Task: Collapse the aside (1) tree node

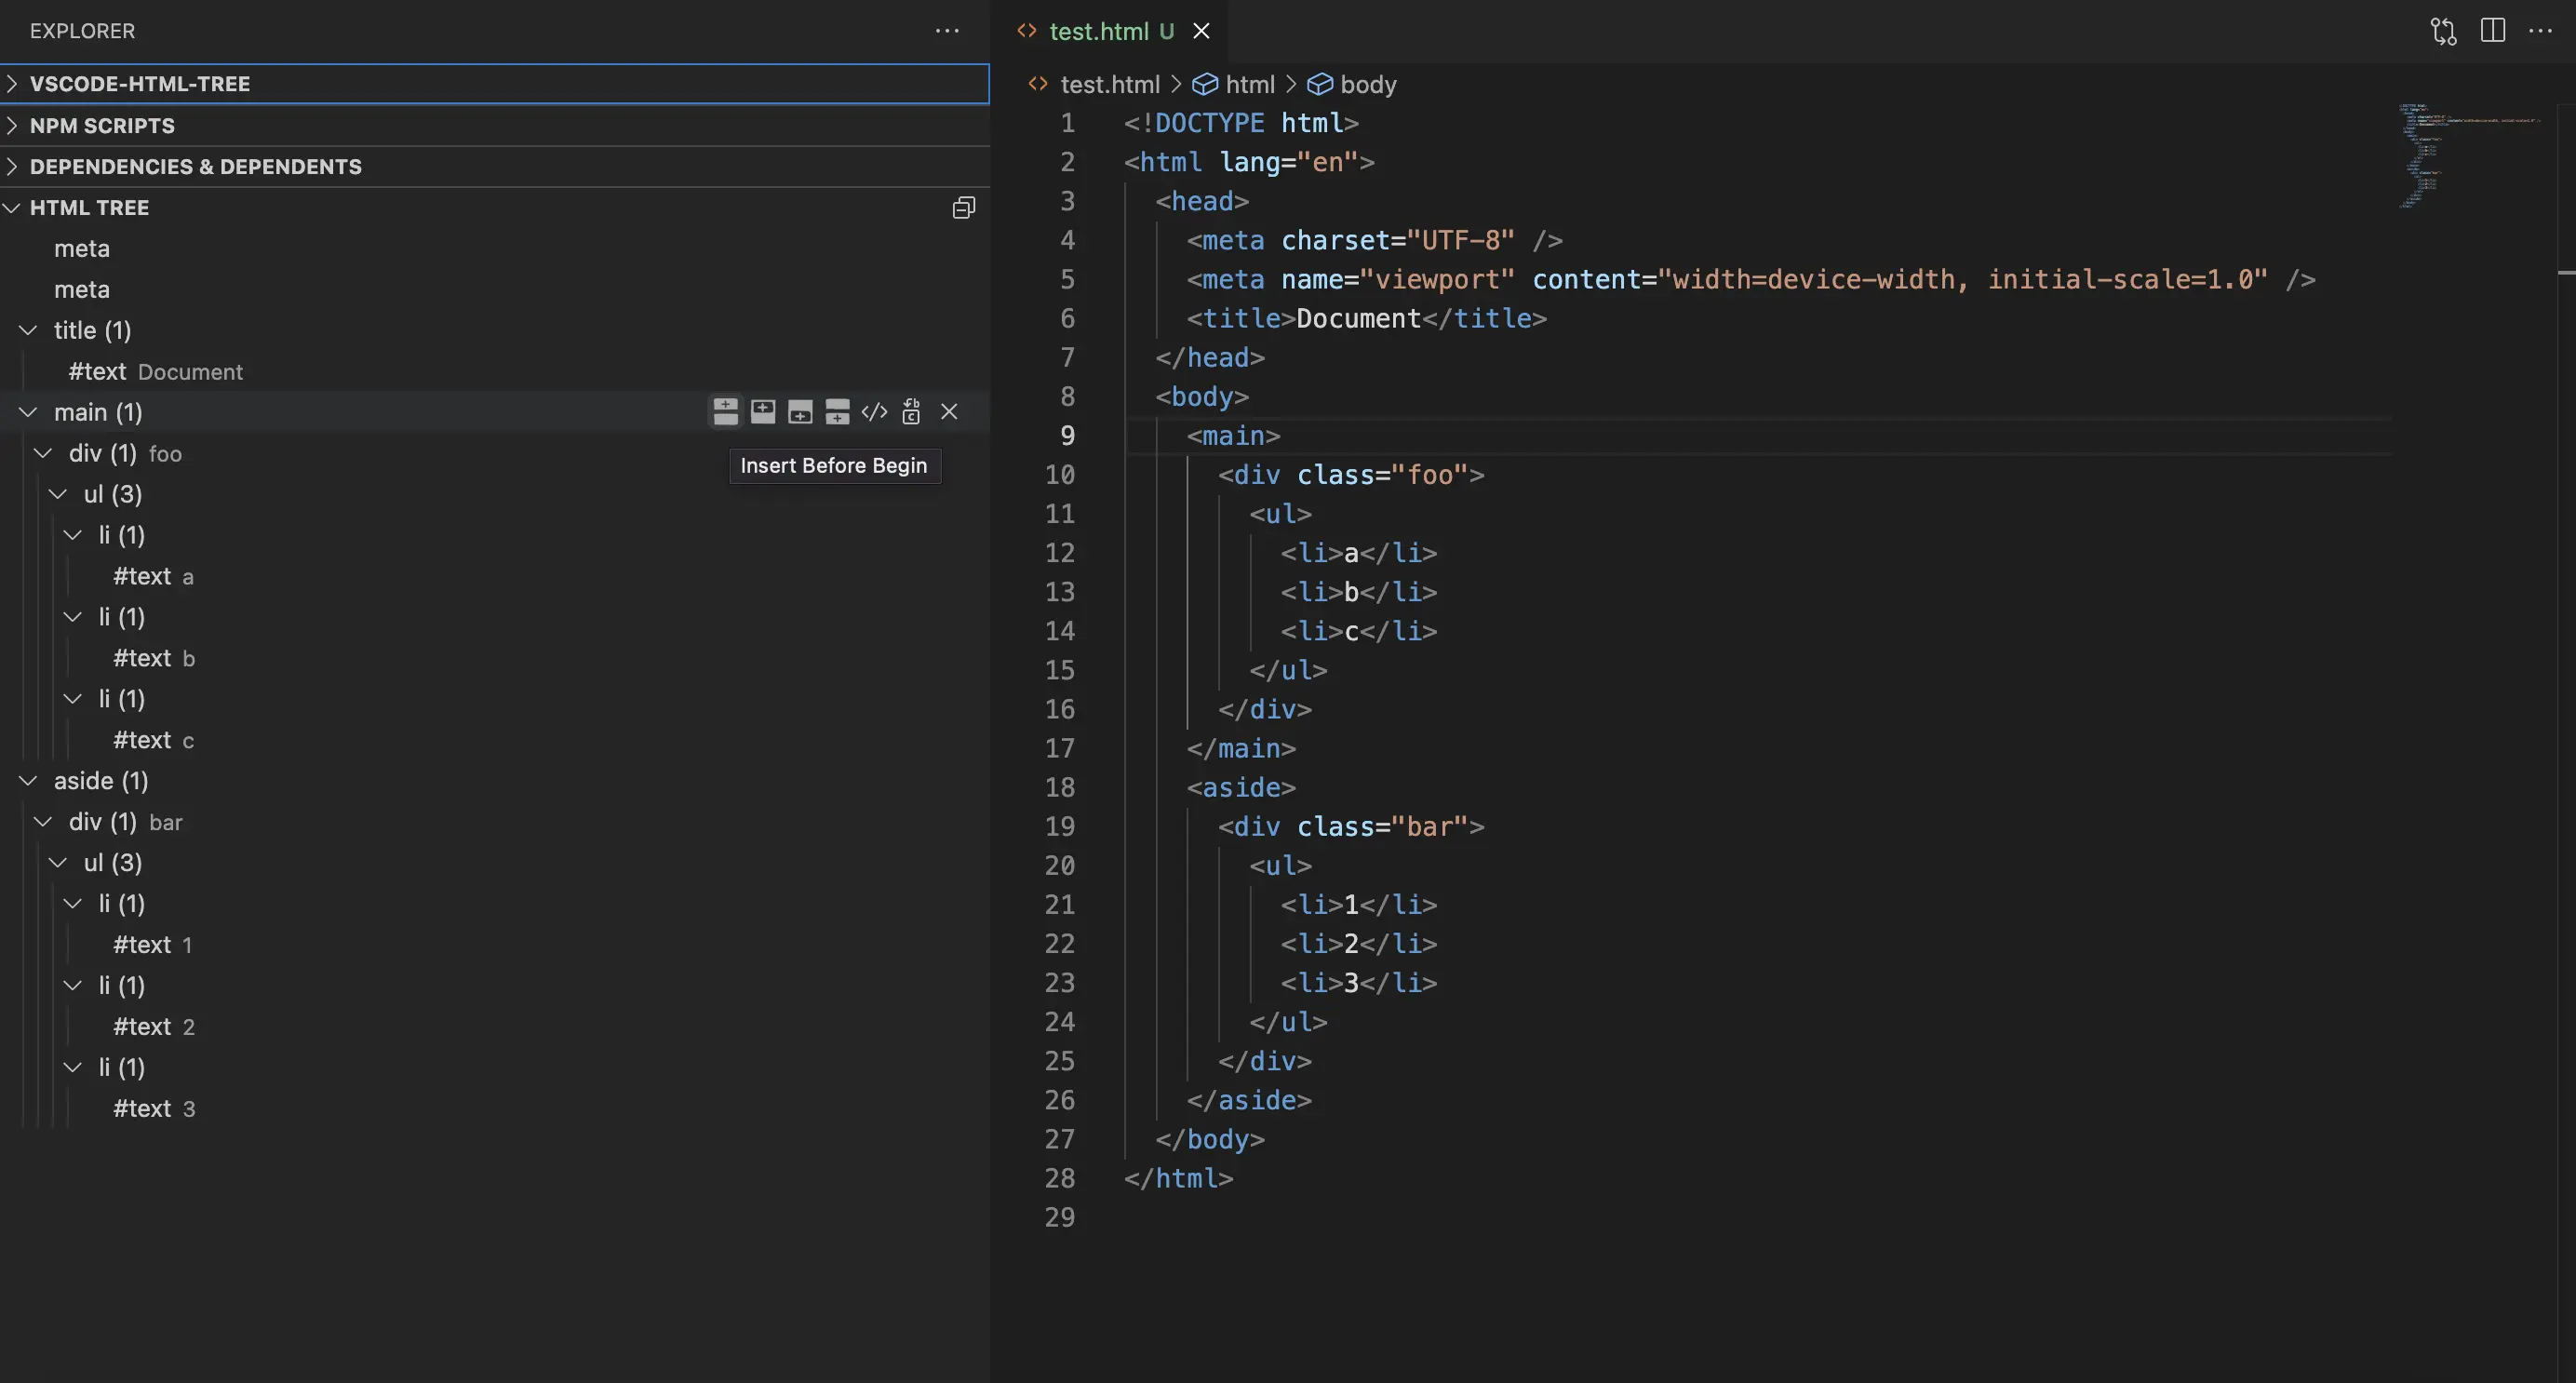Action: coord(28,781)
